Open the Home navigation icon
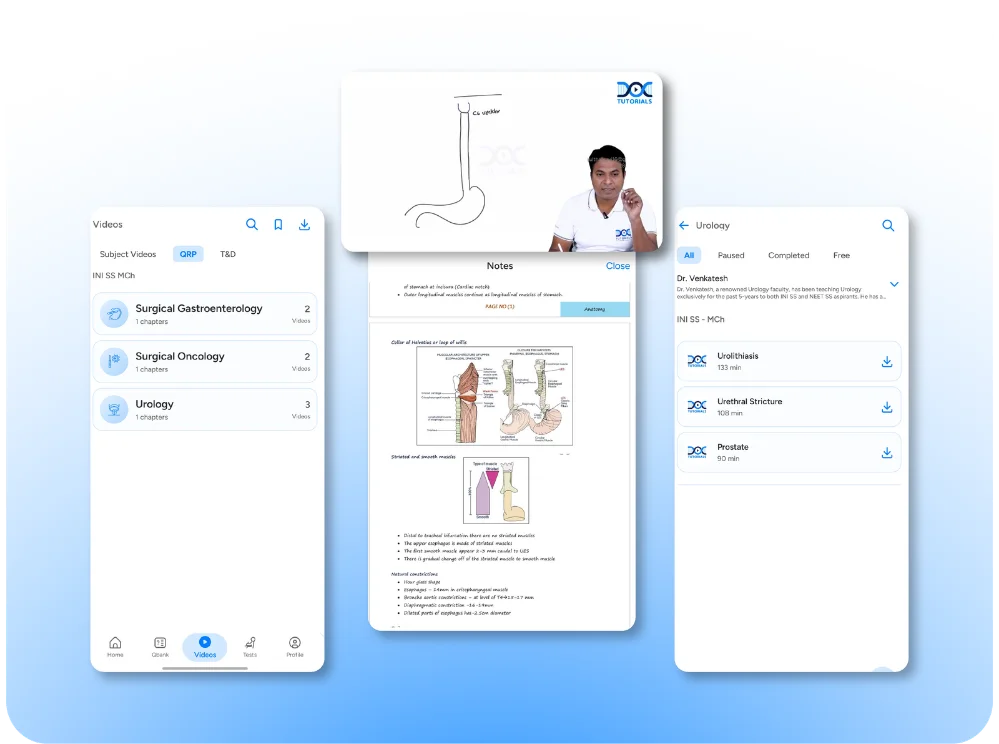The height and width of the screenshot is (744, 999). coord(115,646)
